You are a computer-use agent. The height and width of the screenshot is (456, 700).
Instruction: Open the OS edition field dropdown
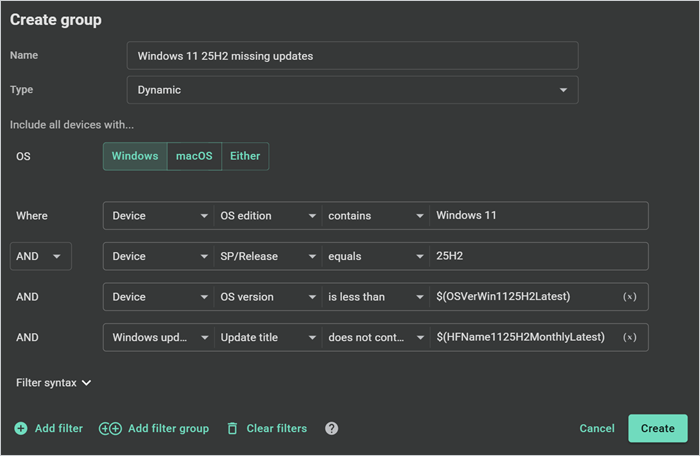268,216
